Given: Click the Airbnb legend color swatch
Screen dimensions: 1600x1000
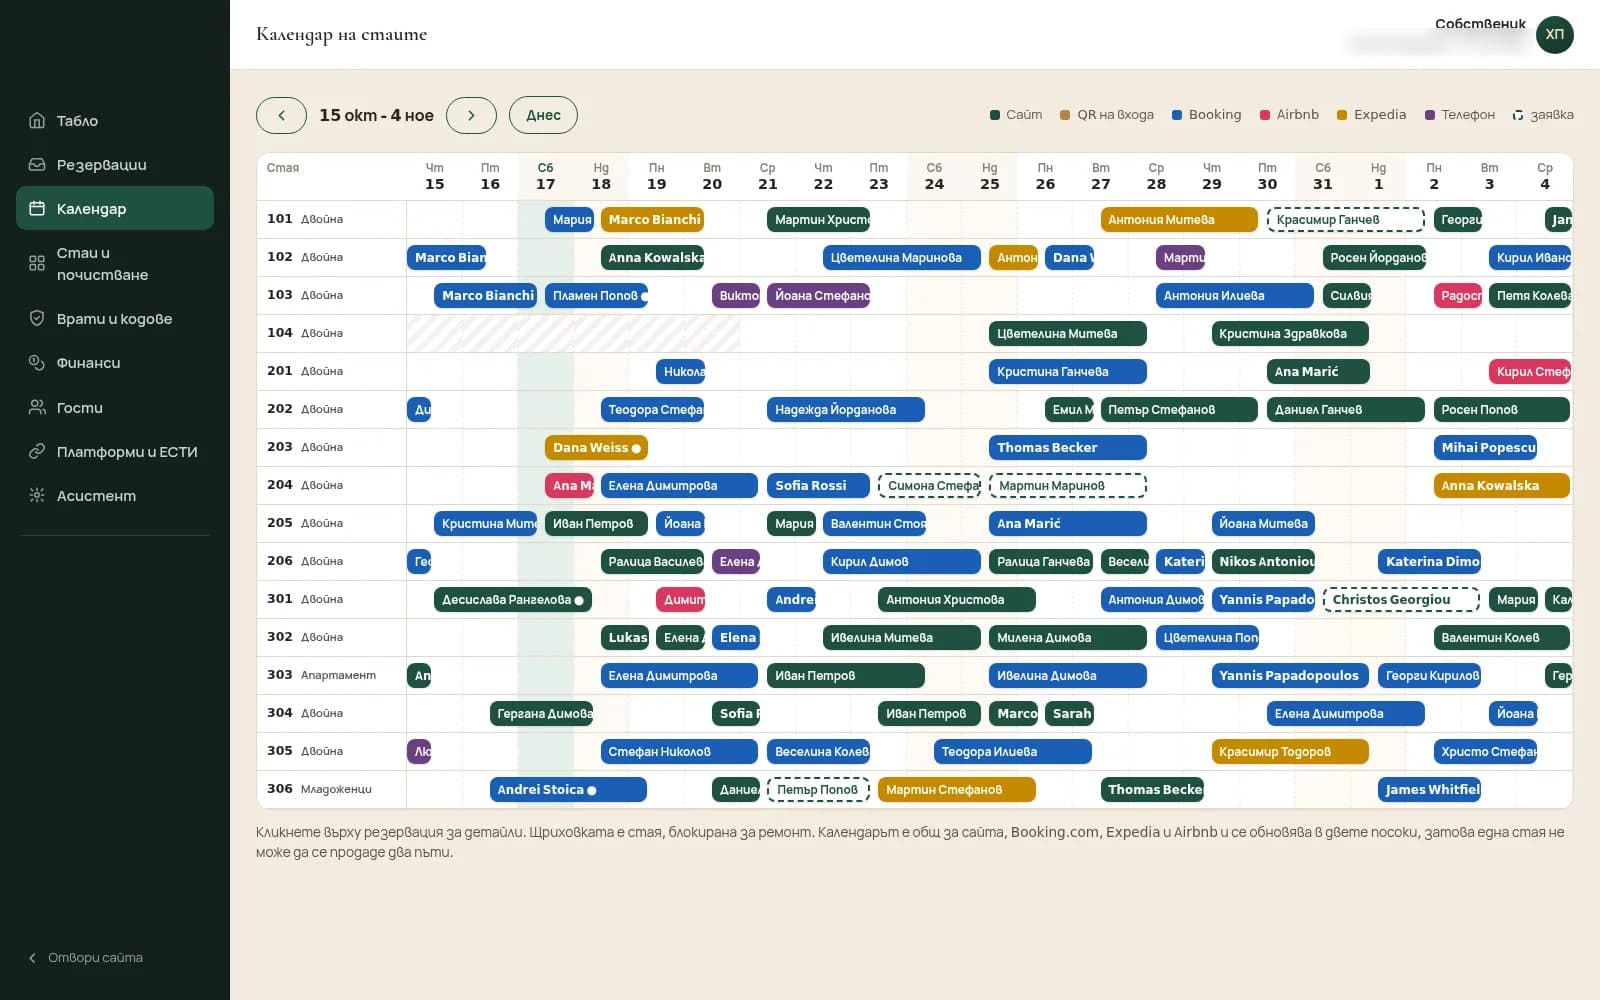Looking at the screenshot, I should pos(1265,115).
